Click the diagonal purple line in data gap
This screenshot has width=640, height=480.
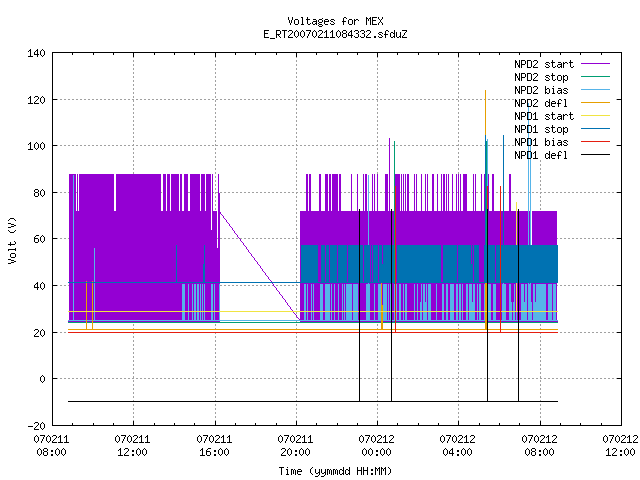tap(260, 266)
